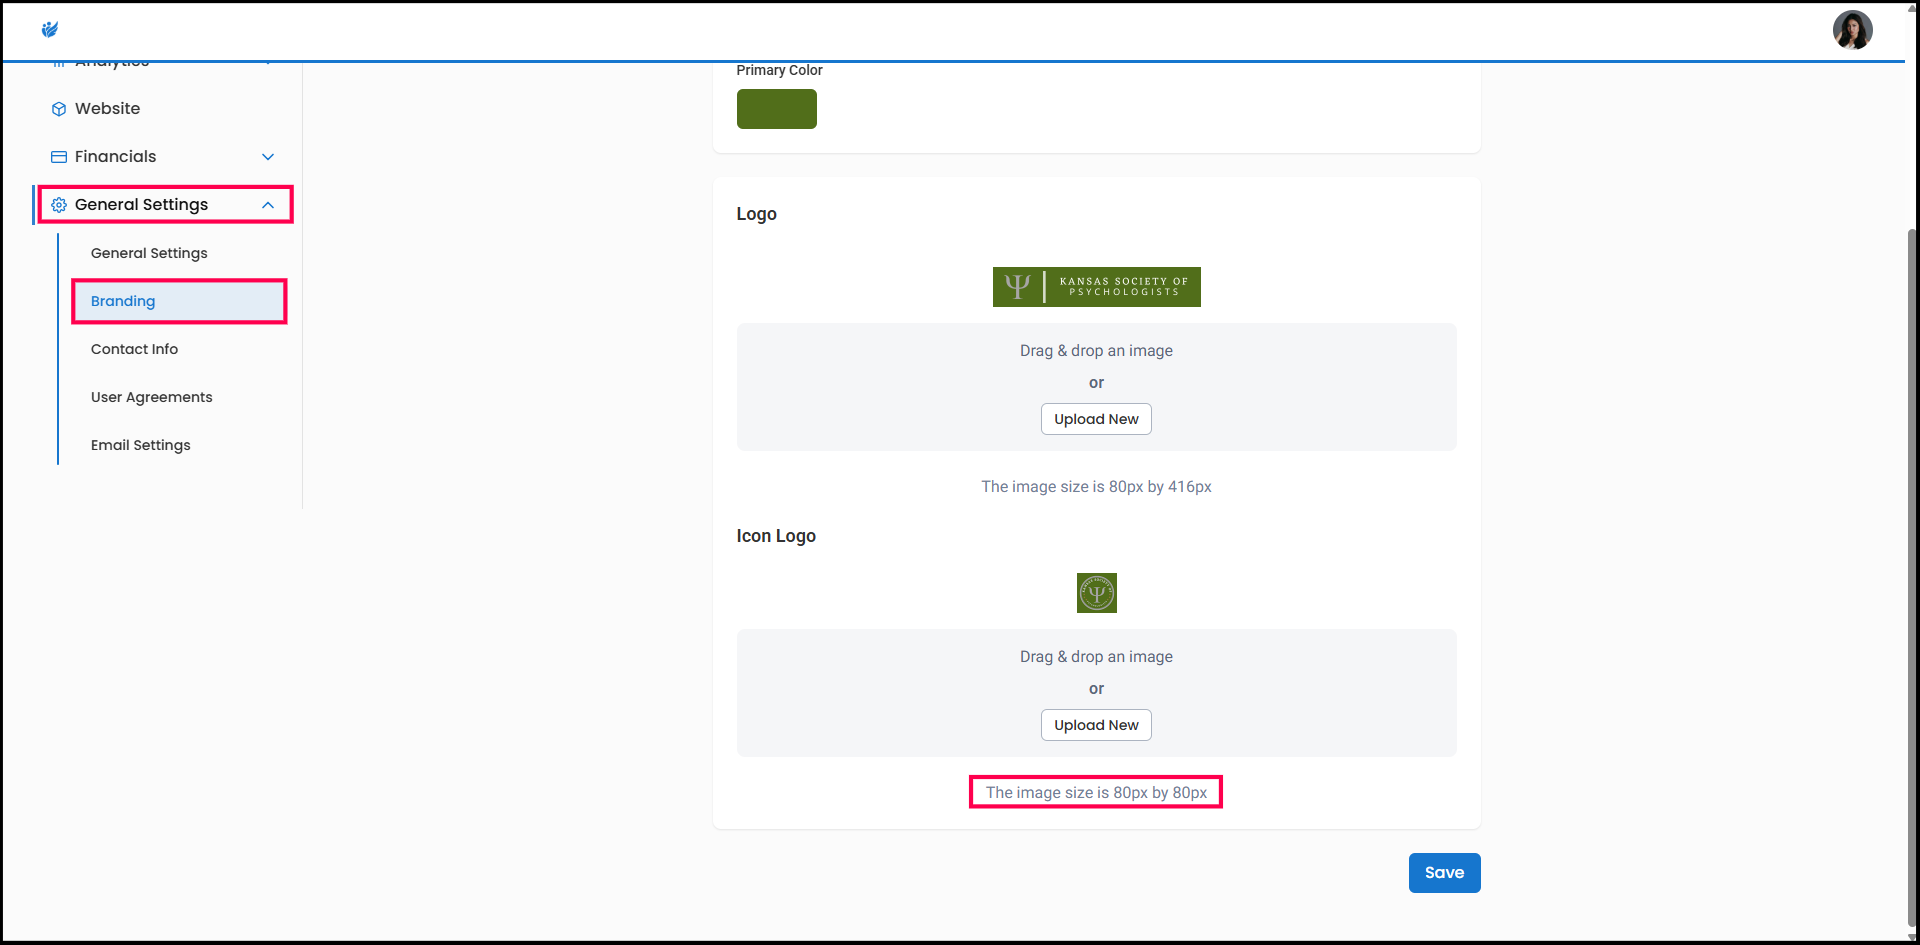Image resolution: width=1920 pixels, height=945 pixels.
Task: Click the Financials card icon in the sidebar
Action: [59, 157]
